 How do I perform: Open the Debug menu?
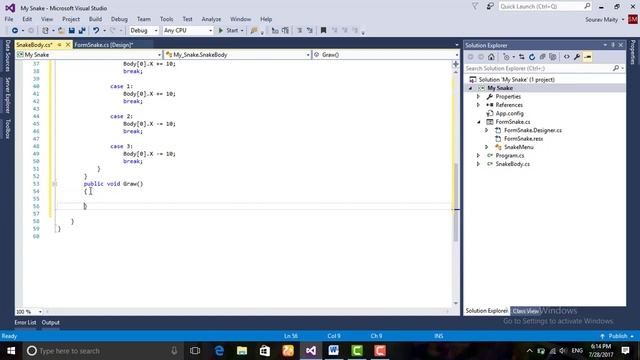click(x=119, y=19)
